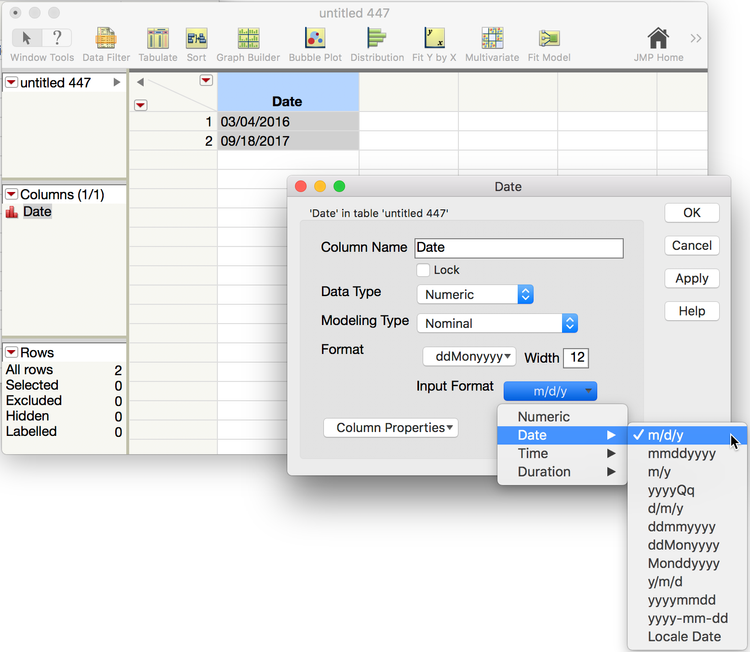
Task: Select the Date column header
Action: 288,92
